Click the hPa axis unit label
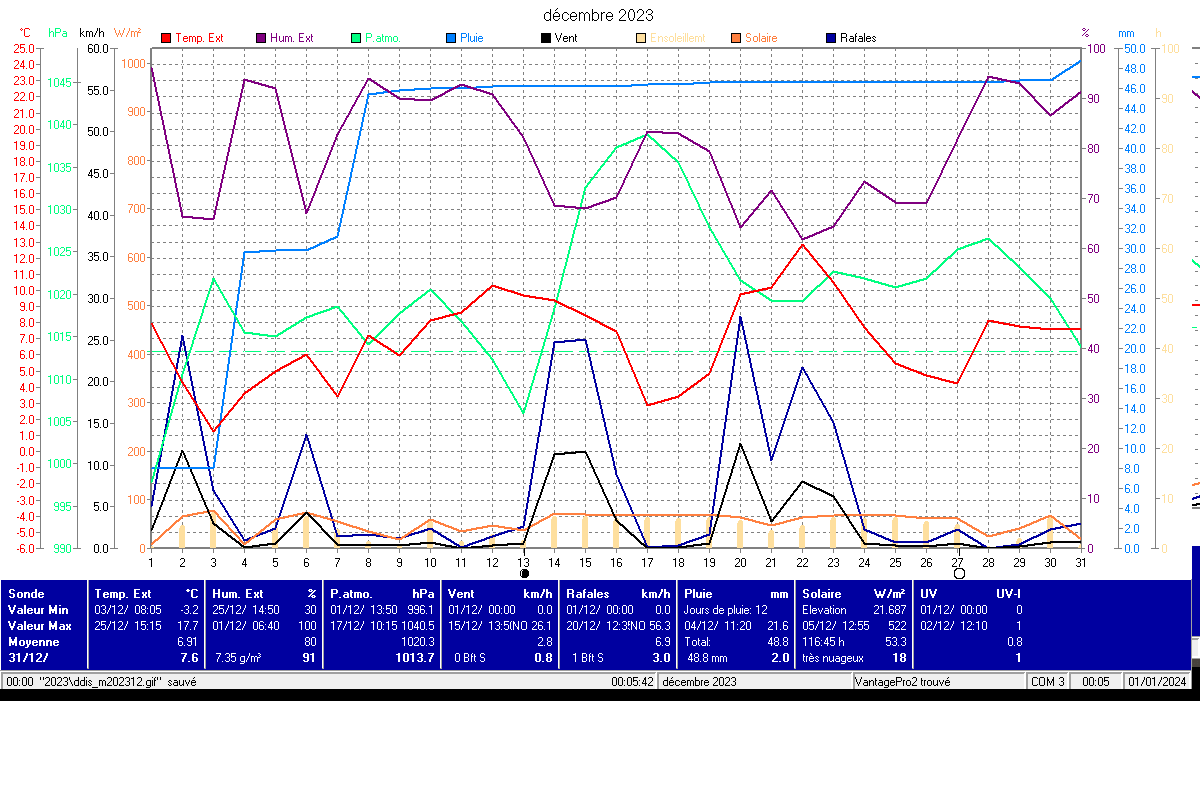This screenshot has width=1200, height=787. point(58,32)
